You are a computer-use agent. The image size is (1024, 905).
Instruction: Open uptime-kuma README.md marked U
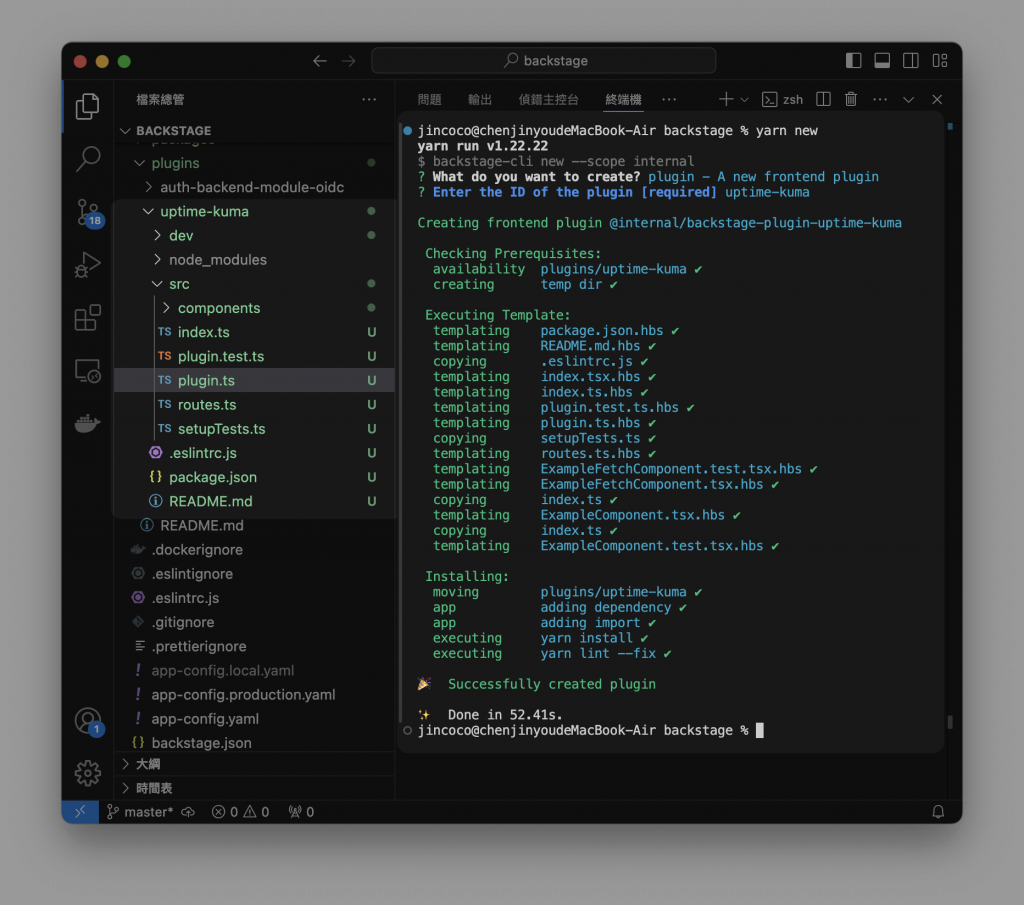tap(255, 501)
